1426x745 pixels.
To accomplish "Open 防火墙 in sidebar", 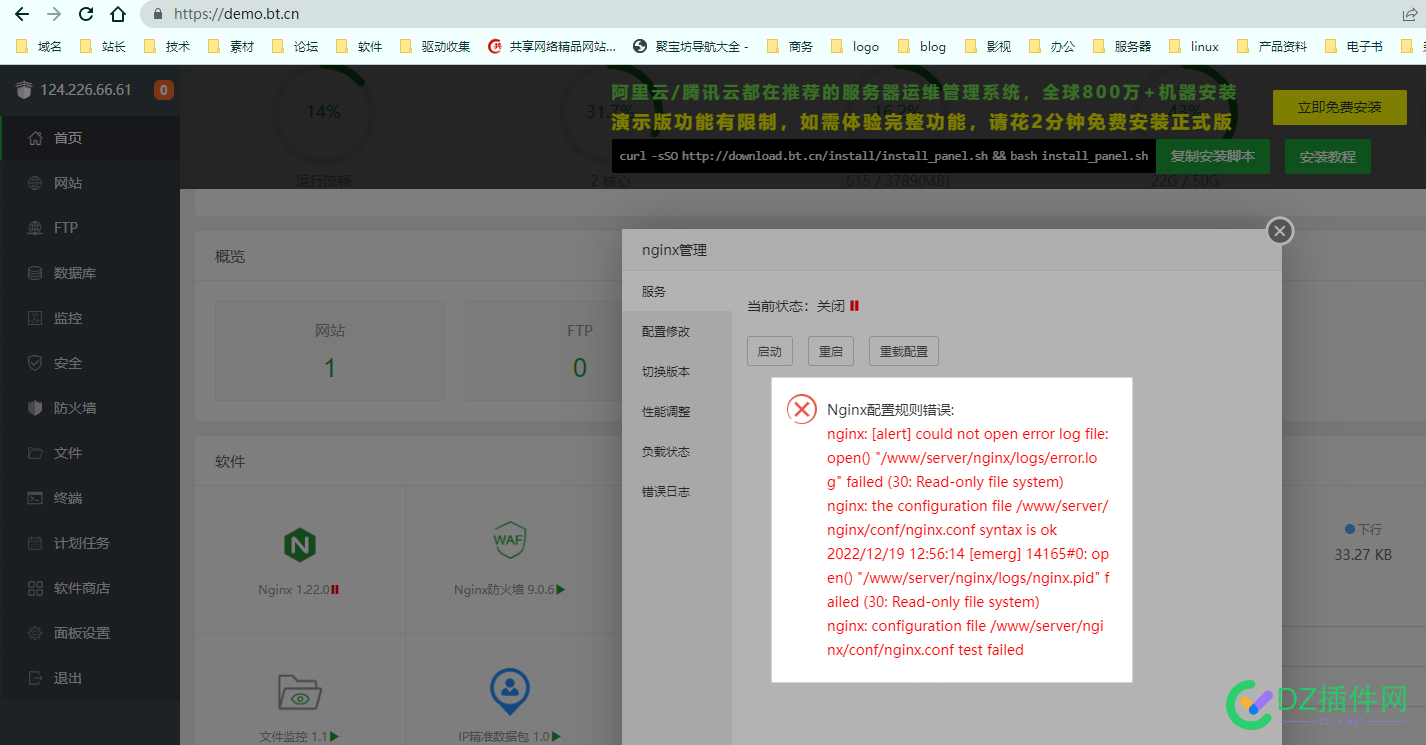I will tap(90, 408).
